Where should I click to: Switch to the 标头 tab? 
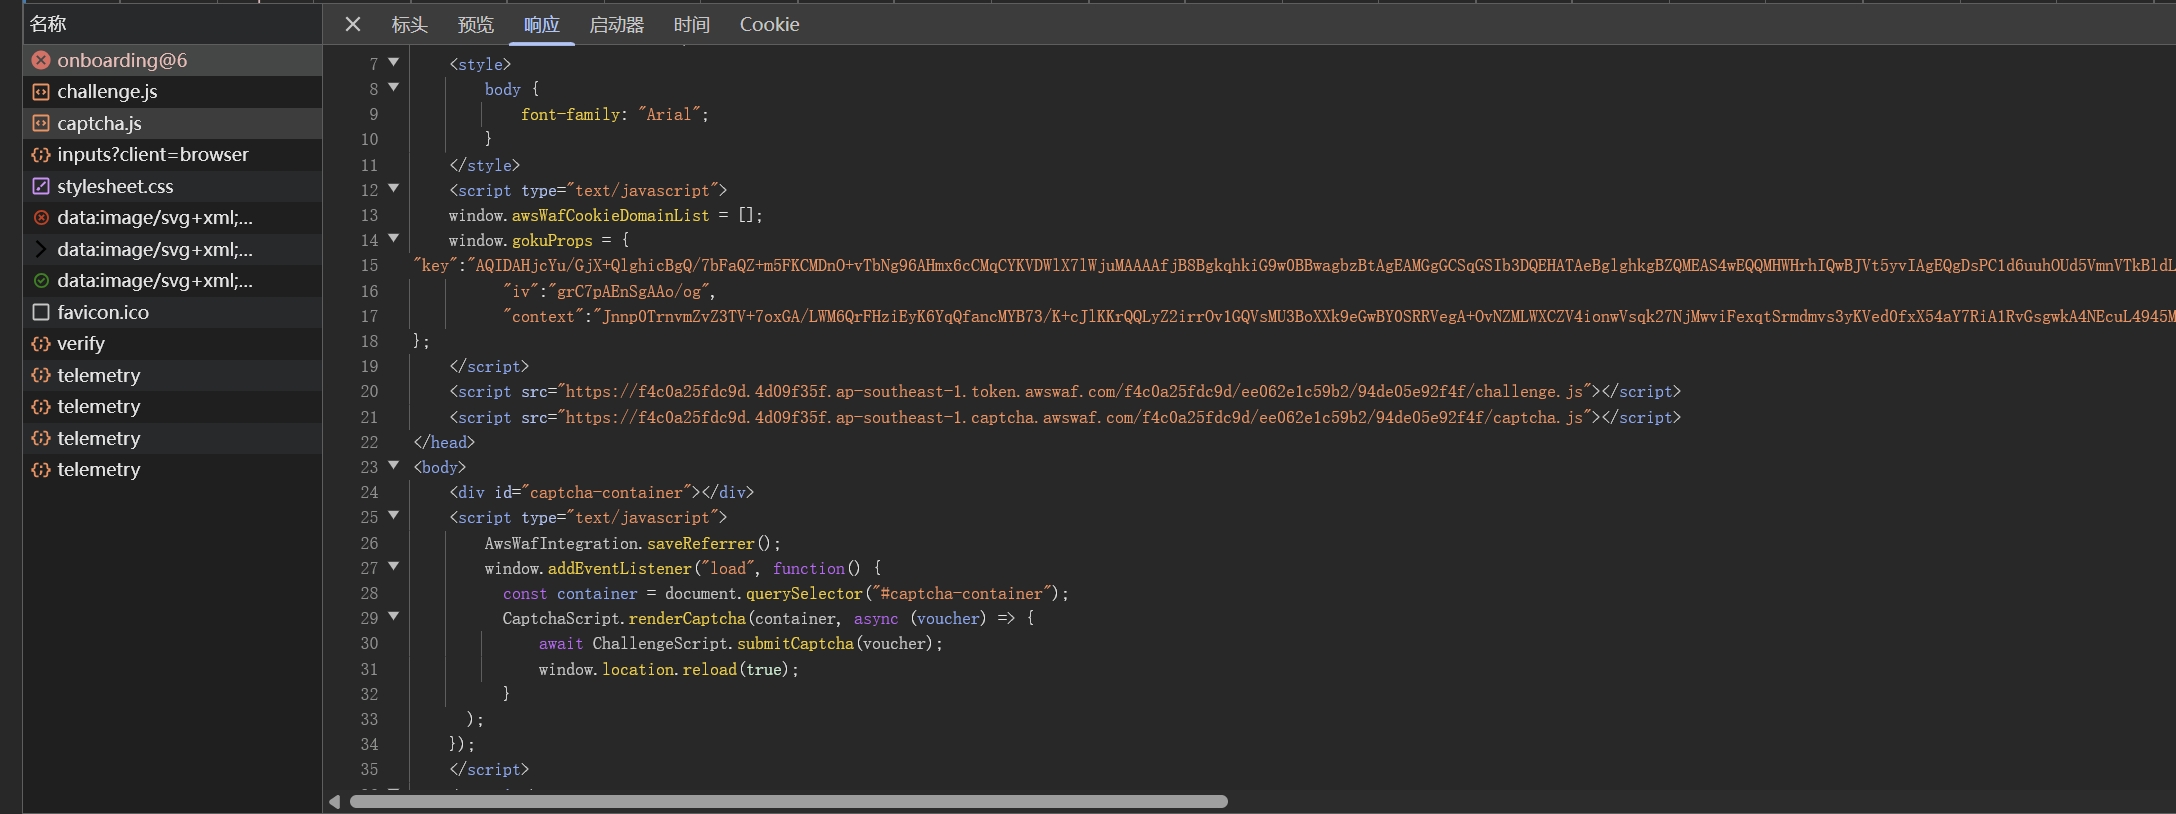tap(409, 24)
